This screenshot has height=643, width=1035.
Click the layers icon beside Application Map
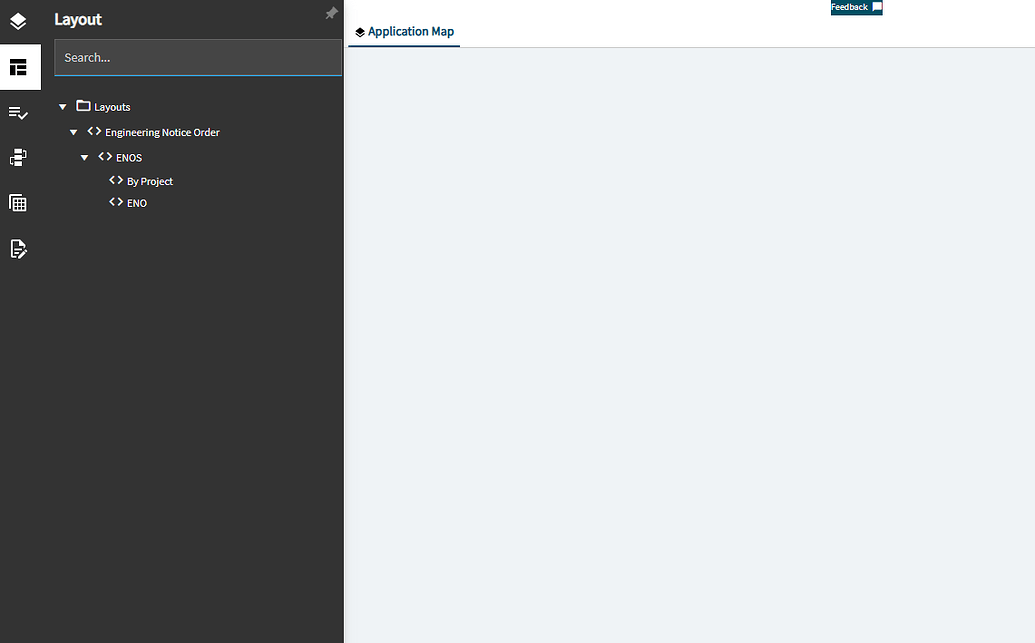tap(360, 31)
